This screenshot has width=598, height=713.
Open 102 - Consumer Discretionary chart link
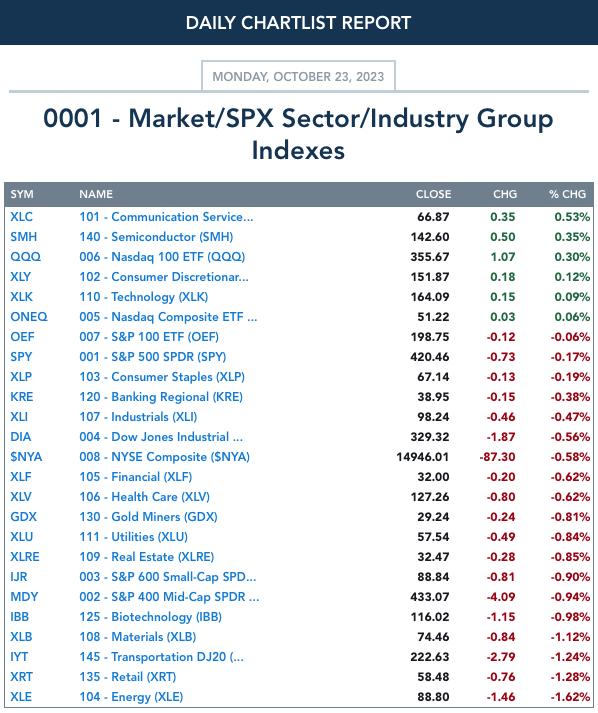(164, 277)
